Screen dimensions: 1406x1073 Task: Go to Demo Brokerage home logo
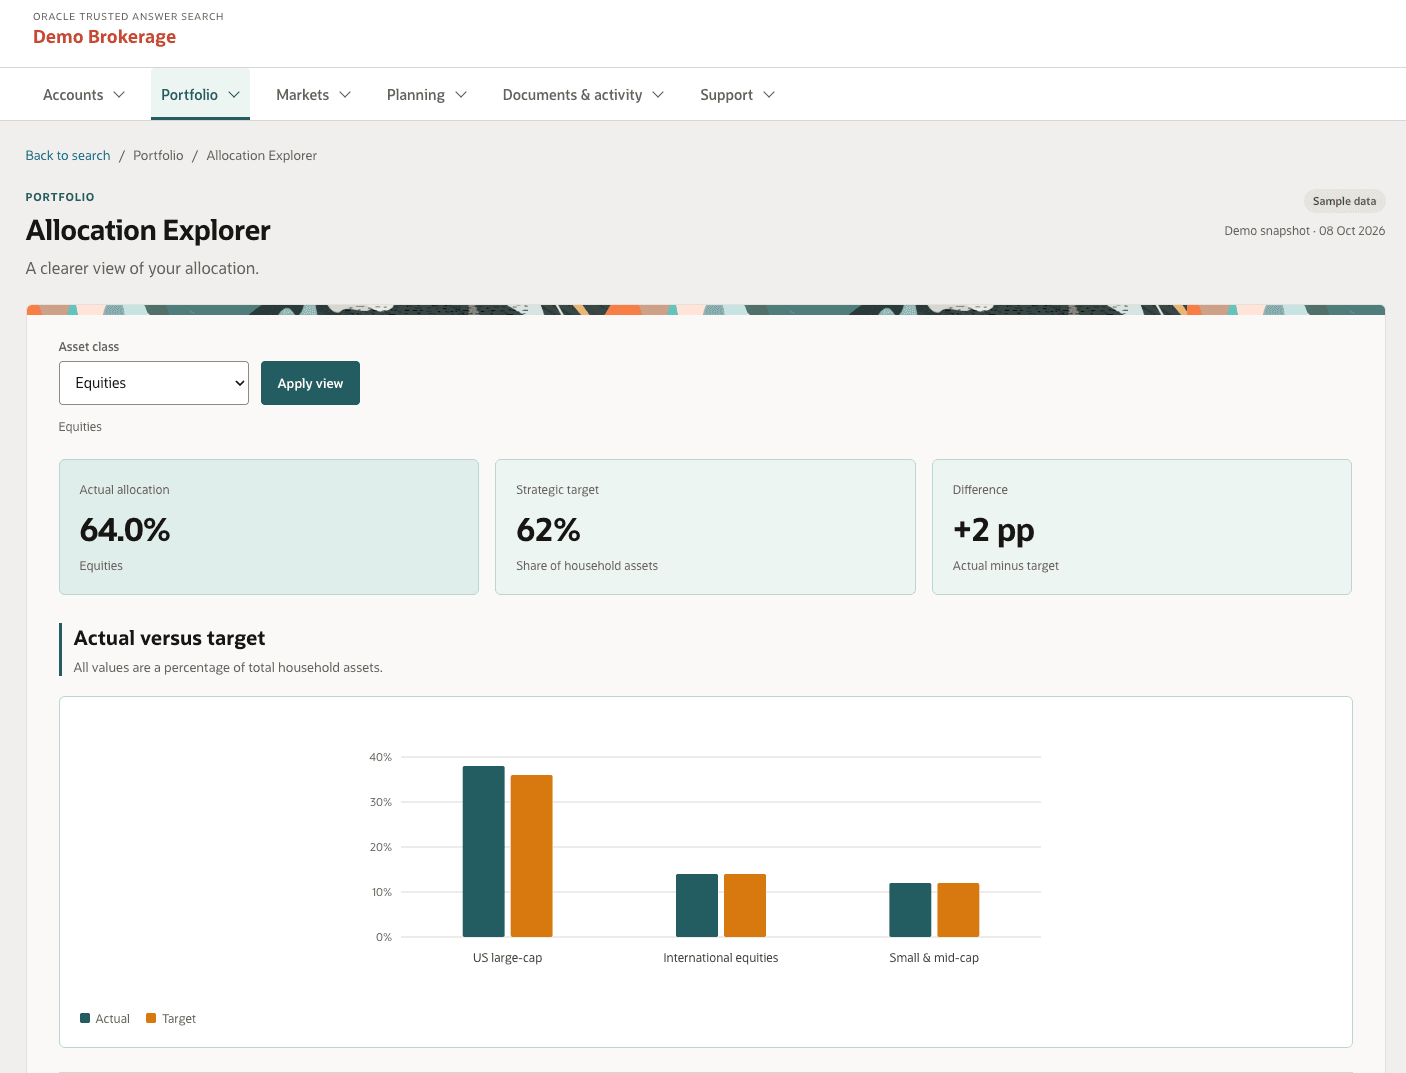pos(104,37)
